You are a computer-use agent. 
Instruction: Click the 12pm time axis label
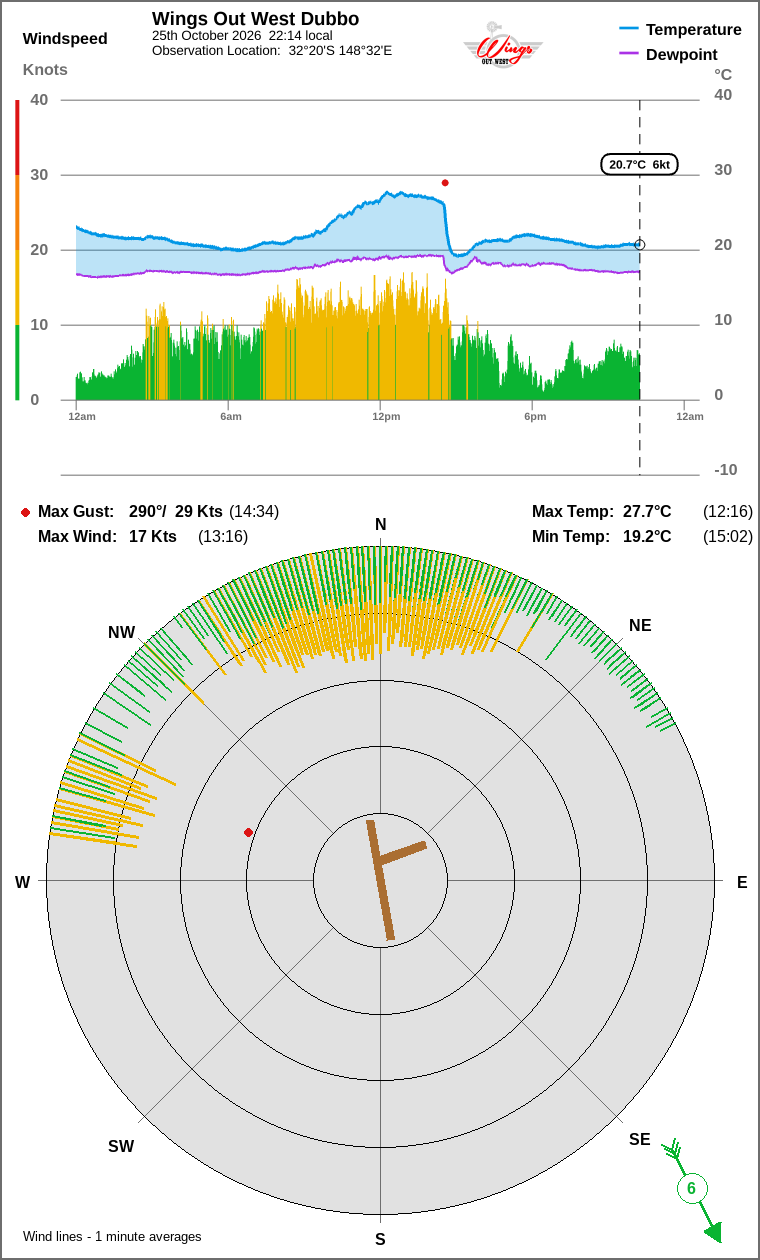pyautogui.click(x=386, y=416)
